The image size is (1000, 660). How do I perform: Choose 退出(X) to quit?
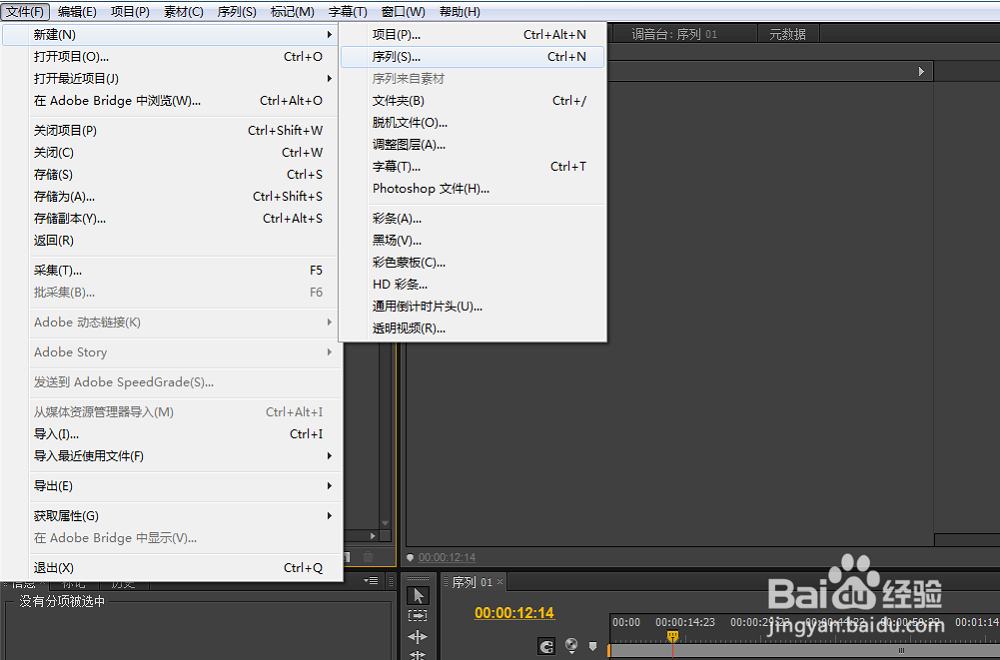pyautogui.click(x=170, y=568)
